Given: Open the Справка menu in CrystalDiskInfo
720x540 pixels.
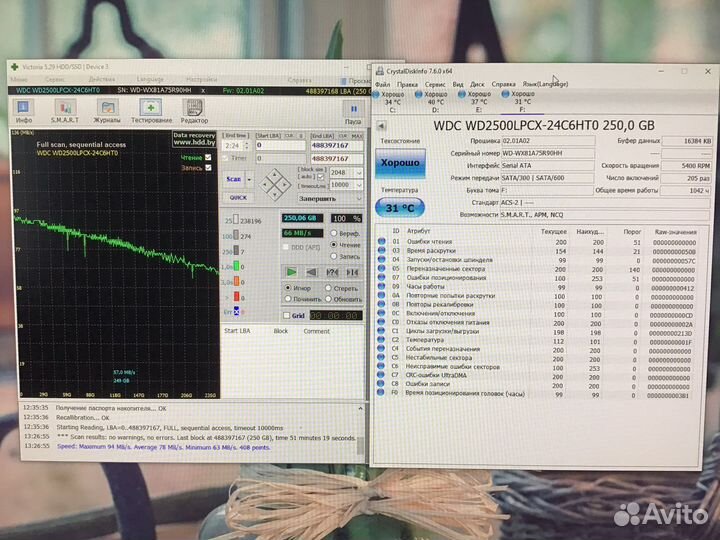Looking at the screenshot, I should tap(504, 84).
